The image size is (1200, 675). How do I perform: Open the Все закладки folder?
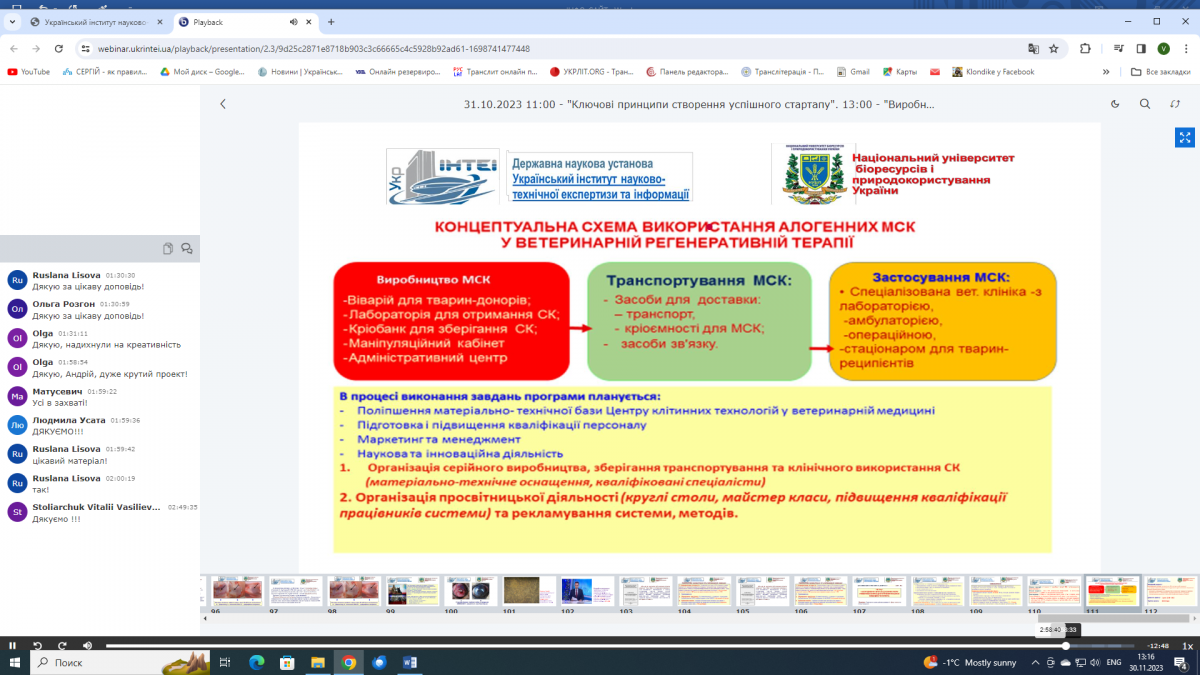pos(1160,72)
